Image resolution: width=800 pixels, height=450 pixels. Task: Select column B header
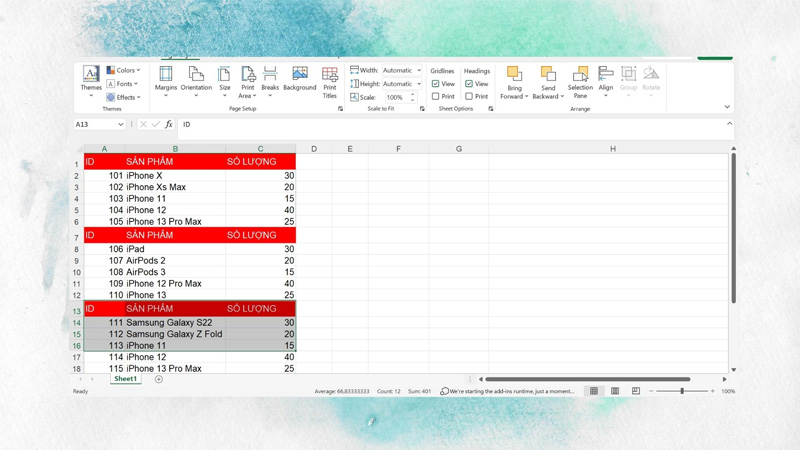pos(175,149)
